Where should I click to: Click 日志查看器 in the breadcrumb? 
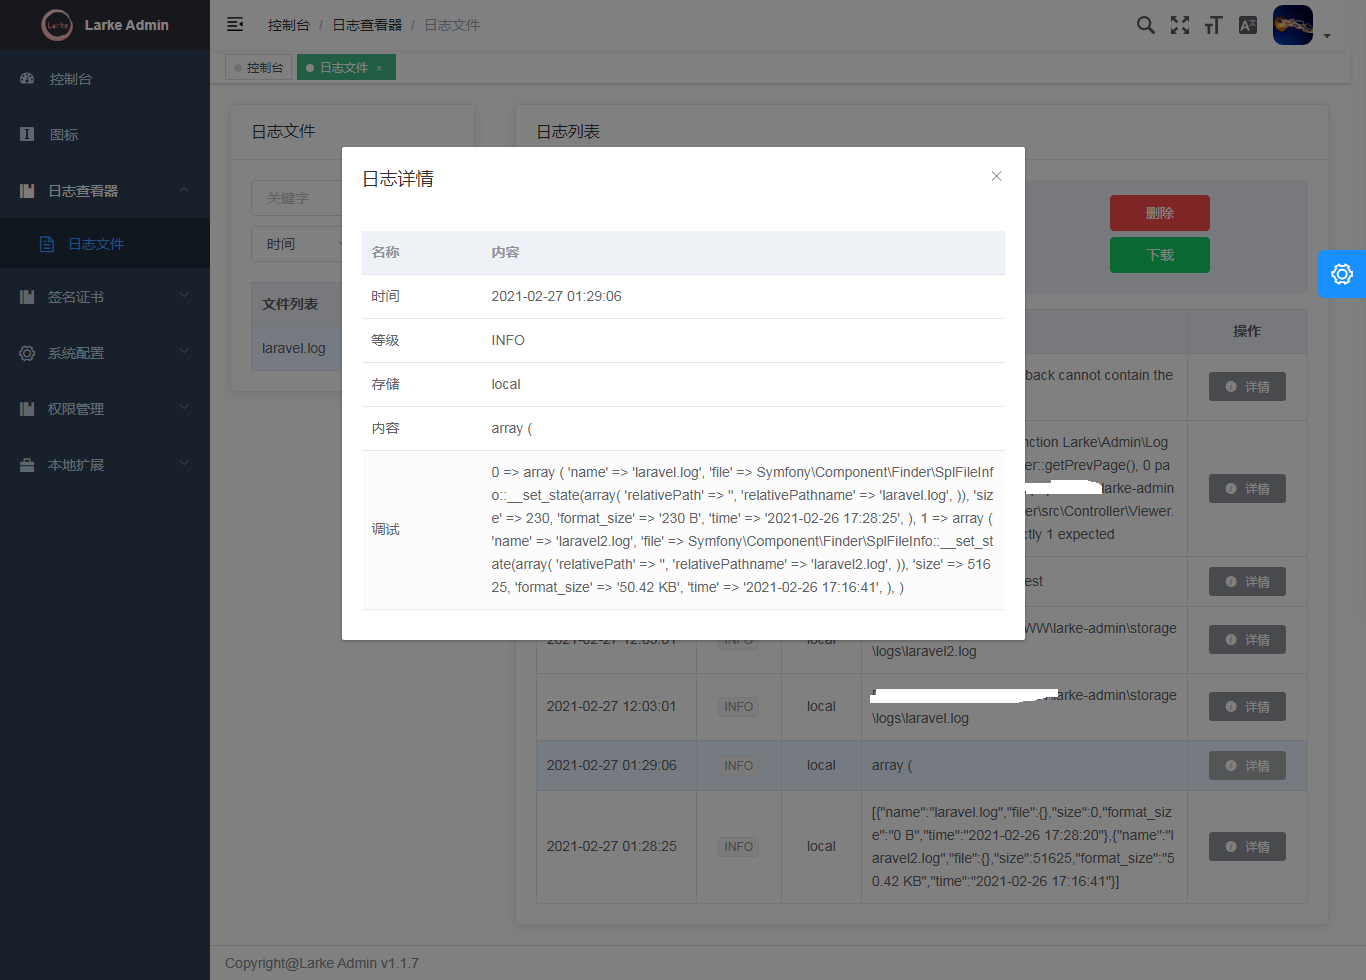click(368, 25)
